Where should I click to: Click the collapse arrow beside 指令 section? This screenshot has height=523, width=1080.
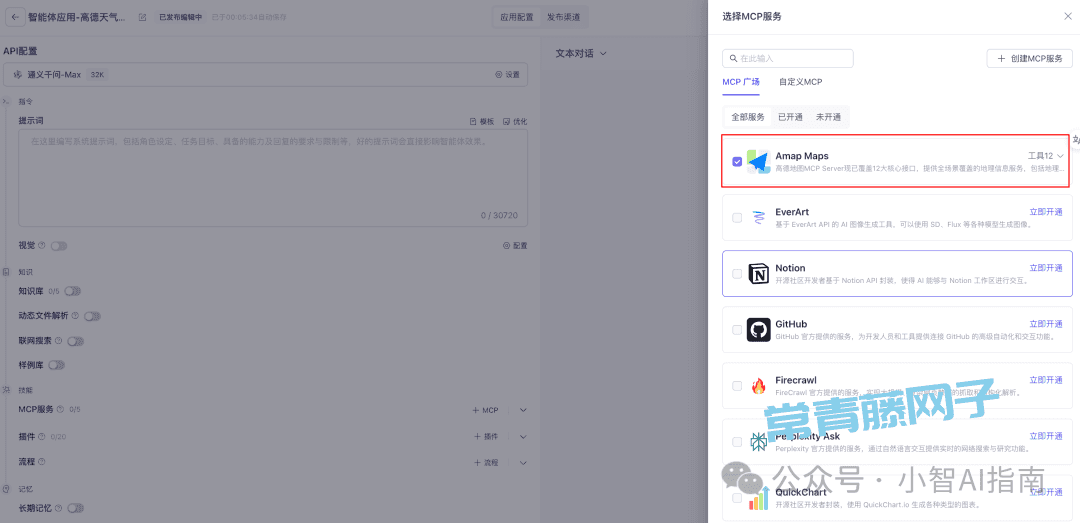click(6, 101)
